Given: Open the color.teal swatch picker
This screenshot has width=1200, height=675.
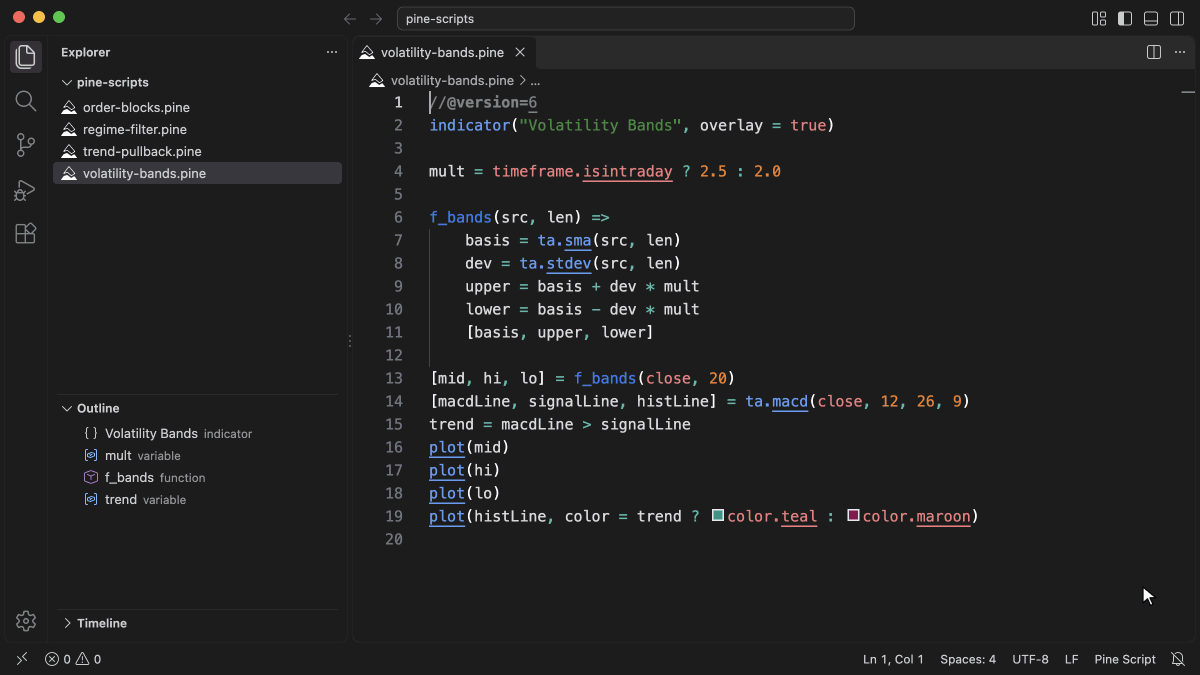Looking at the screenshot, I should click(718, 516).
